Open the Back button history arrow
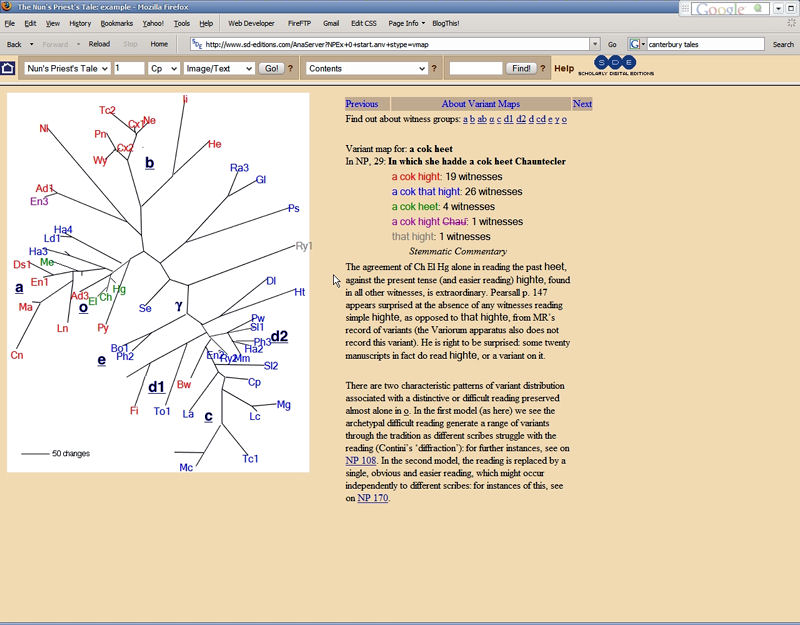The width and height of the screenshot is (800, 625). [x=32, y=44]
